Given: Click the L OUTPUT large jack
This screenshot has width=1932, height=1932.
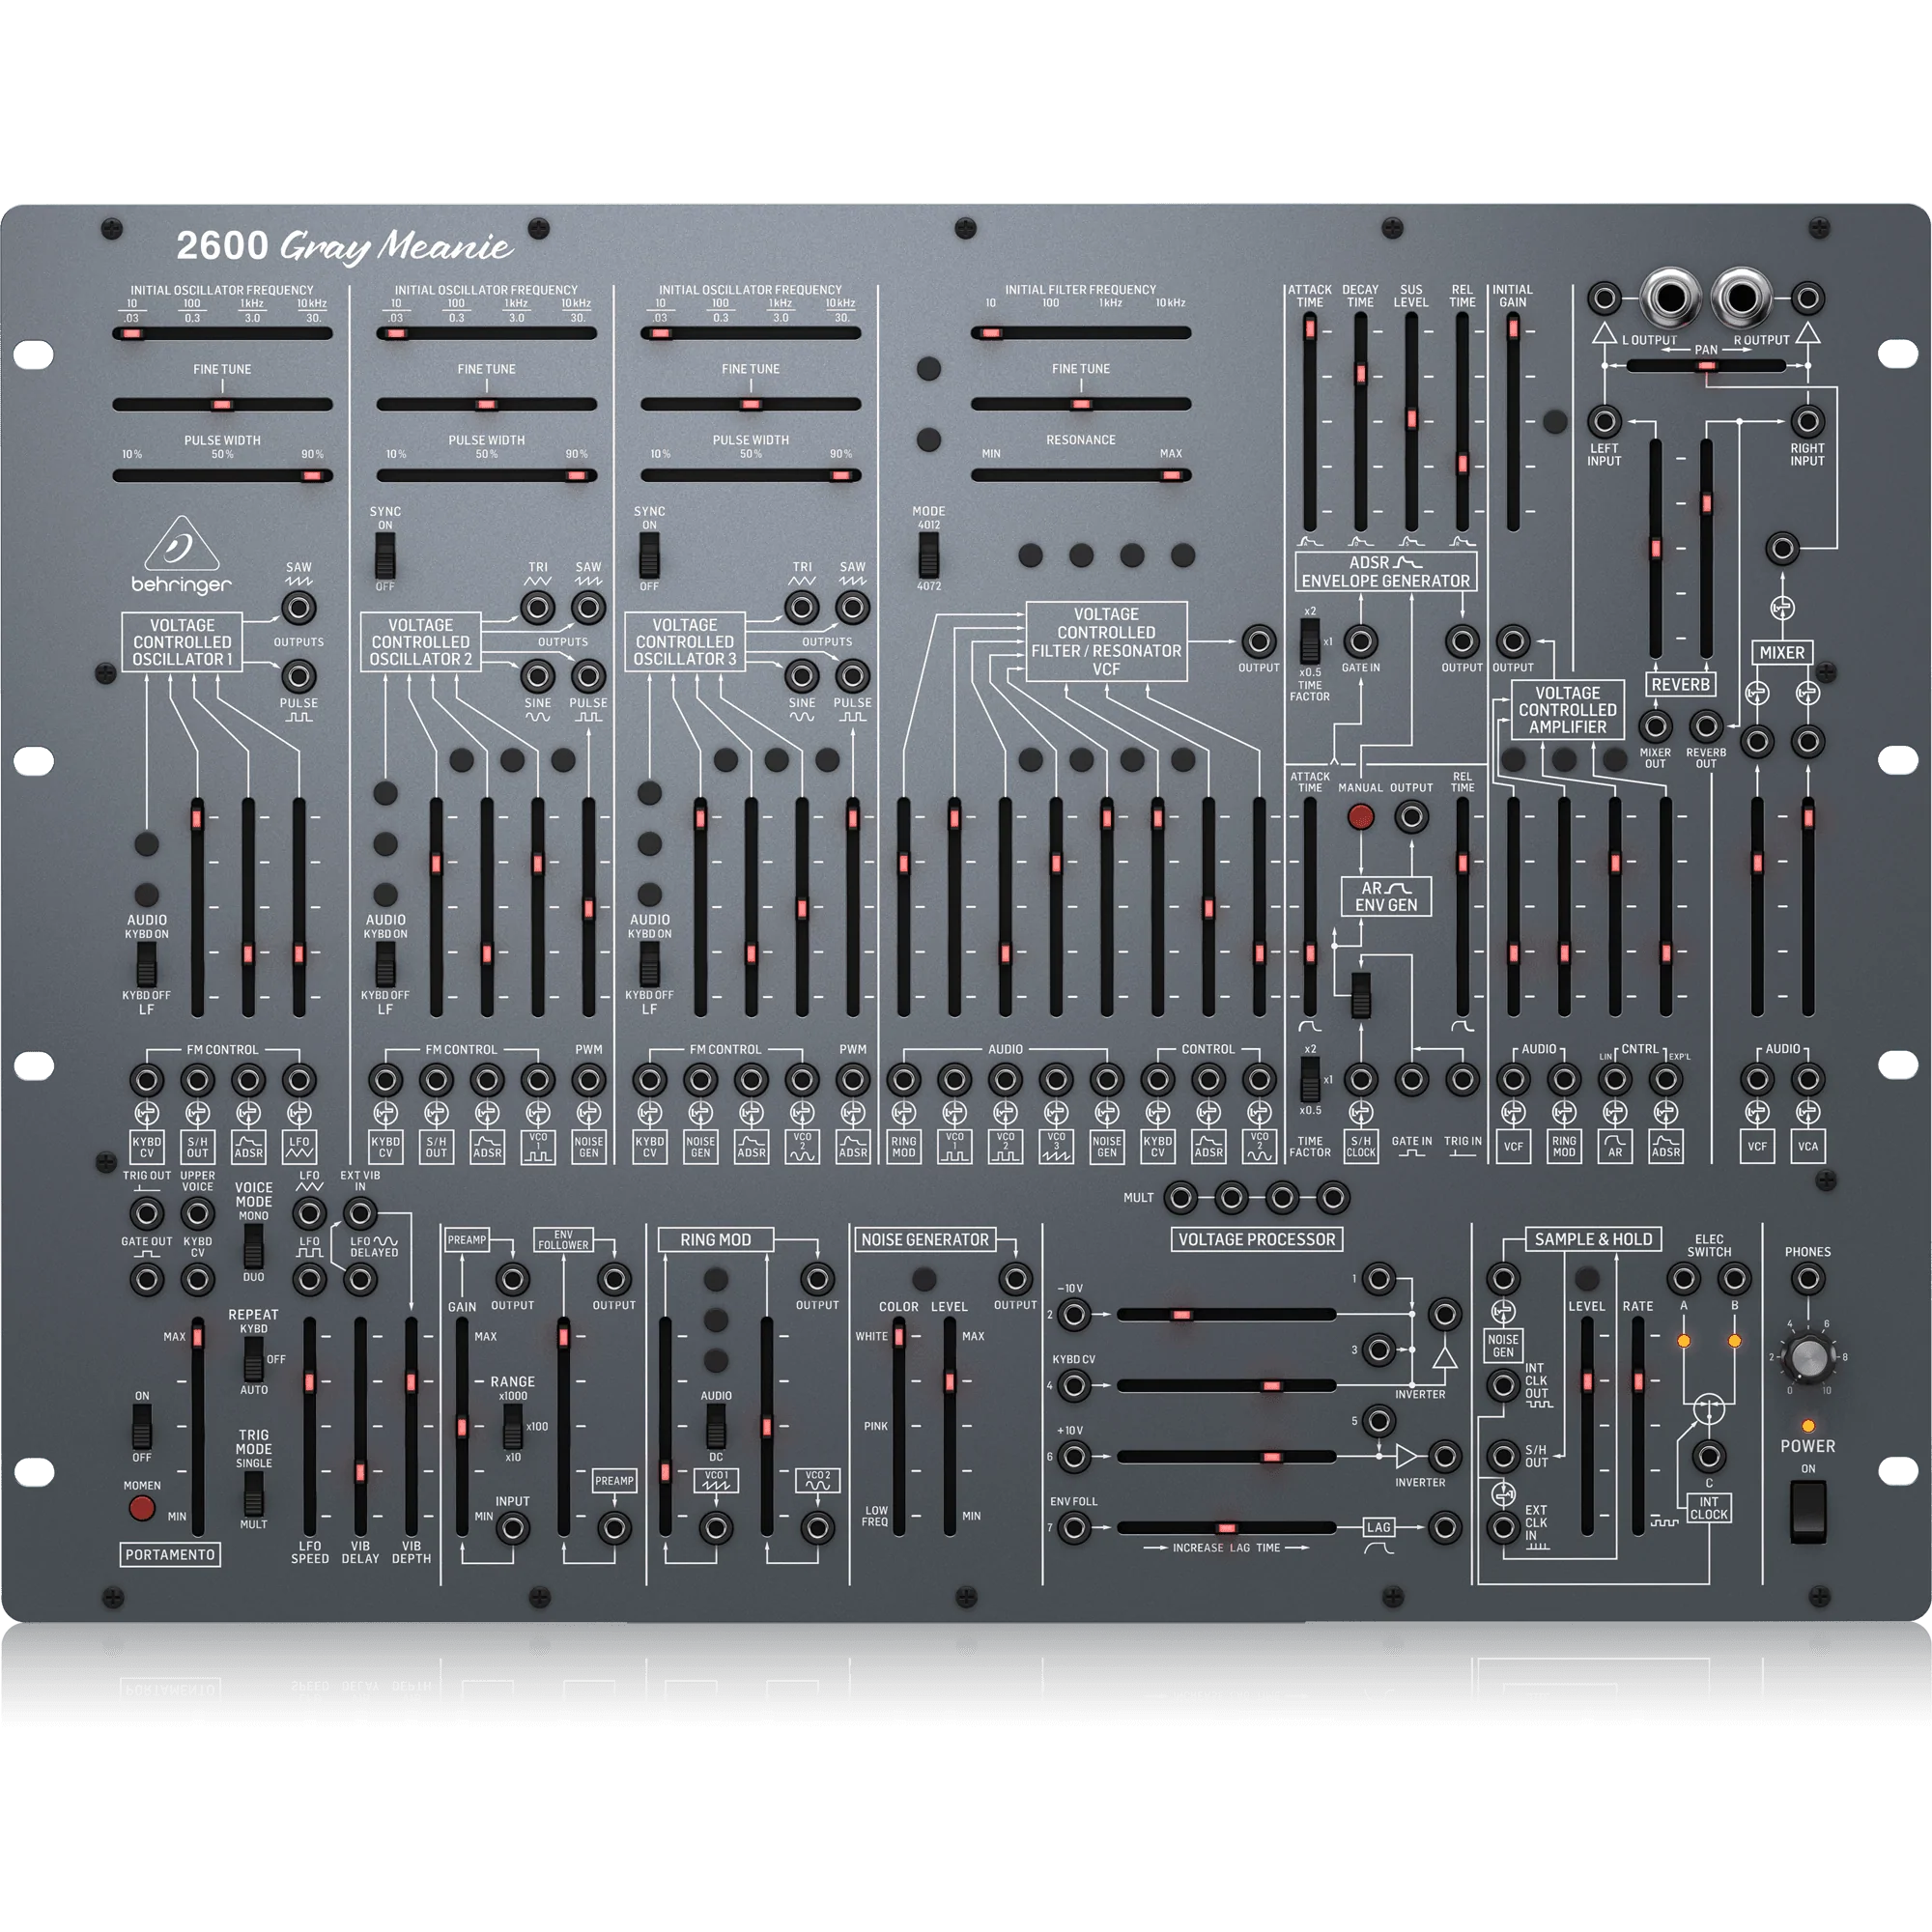Looking at the screenshot, I should tap(1670, 298).
